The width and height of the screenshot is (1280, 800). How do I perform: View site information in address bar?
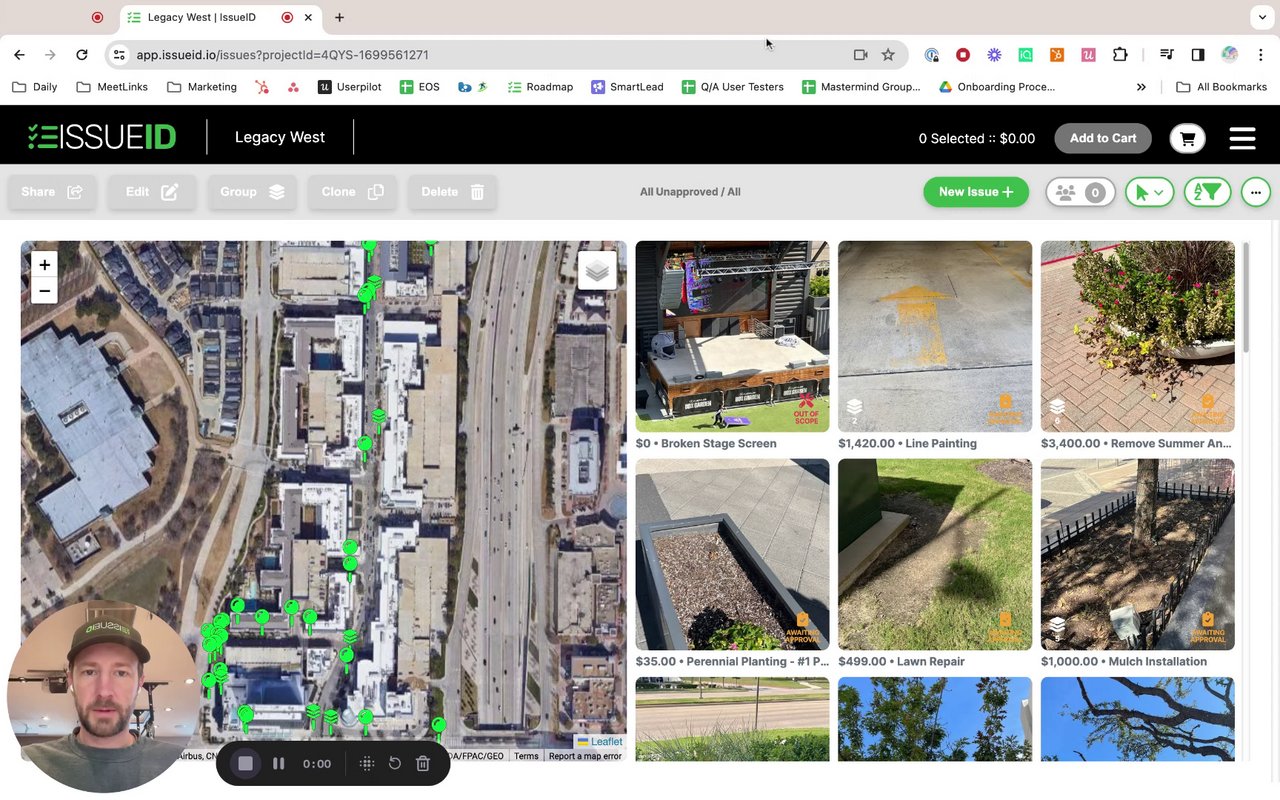[x=119, y=55]
